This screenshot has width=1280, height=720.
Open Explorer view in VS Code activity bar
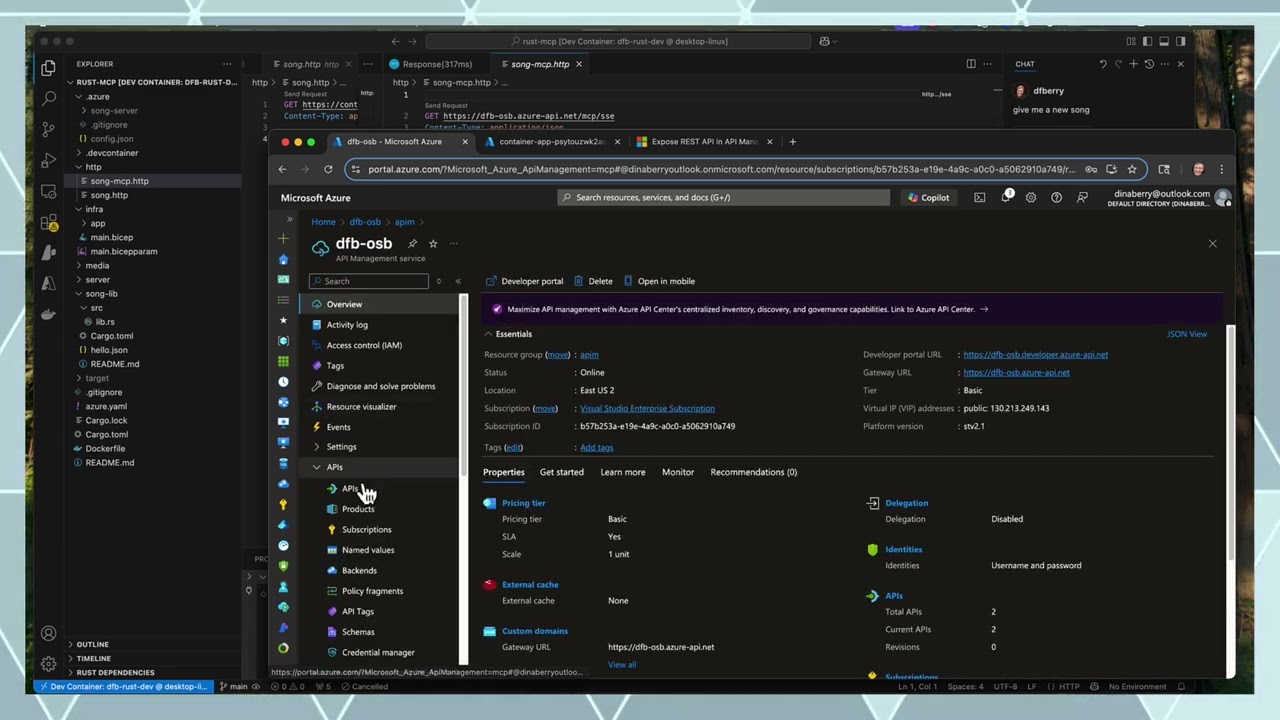48,68
